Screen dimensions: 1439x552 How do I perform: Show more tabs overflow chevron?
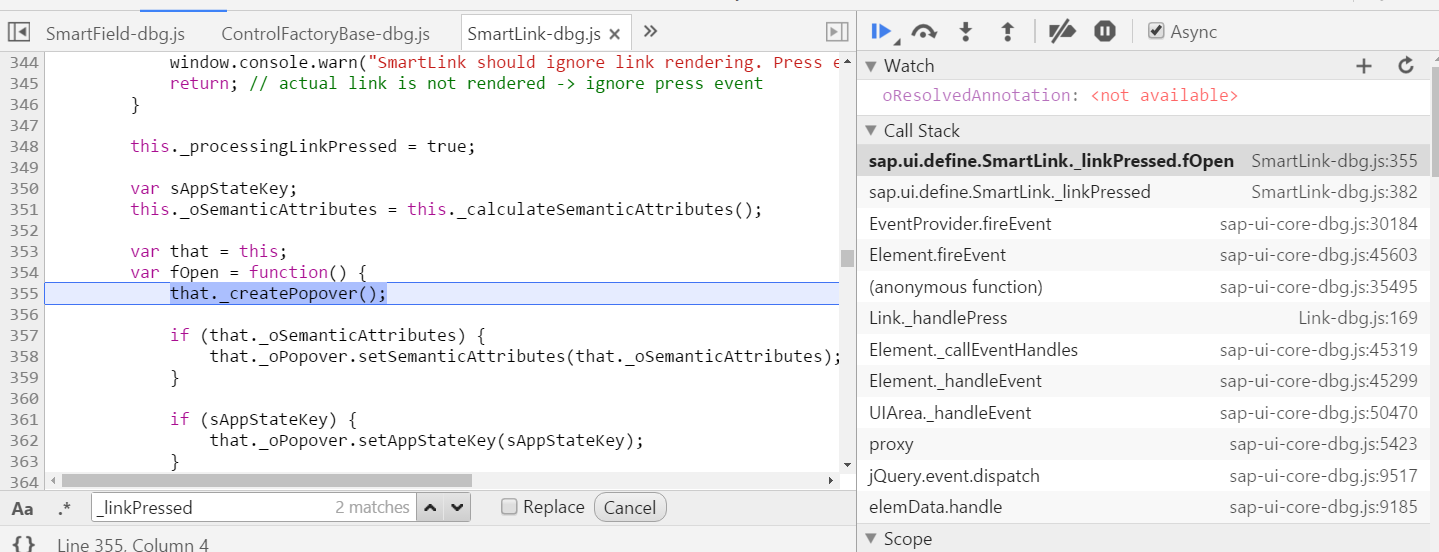coord(650,32)
